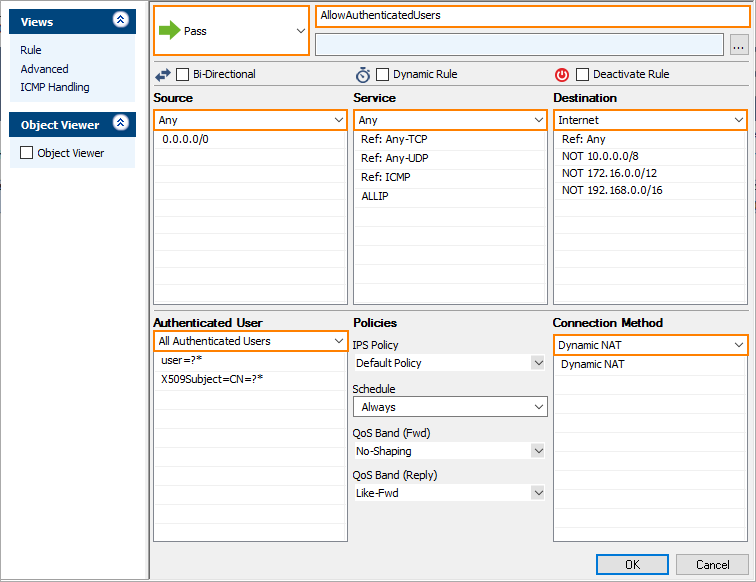Open the Source dropdown showing Any
Viewport: 756px width, 582px height.
pos(250,120)
